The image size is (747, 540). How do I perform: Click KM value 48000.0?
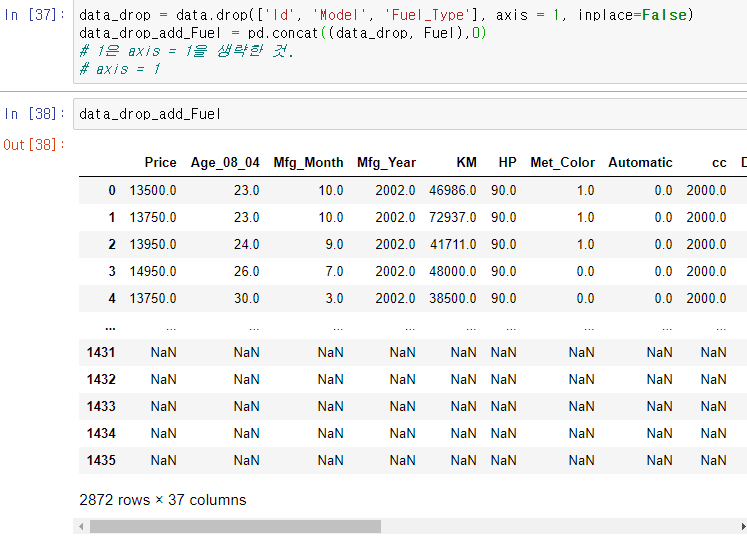(x=453, y=272)
